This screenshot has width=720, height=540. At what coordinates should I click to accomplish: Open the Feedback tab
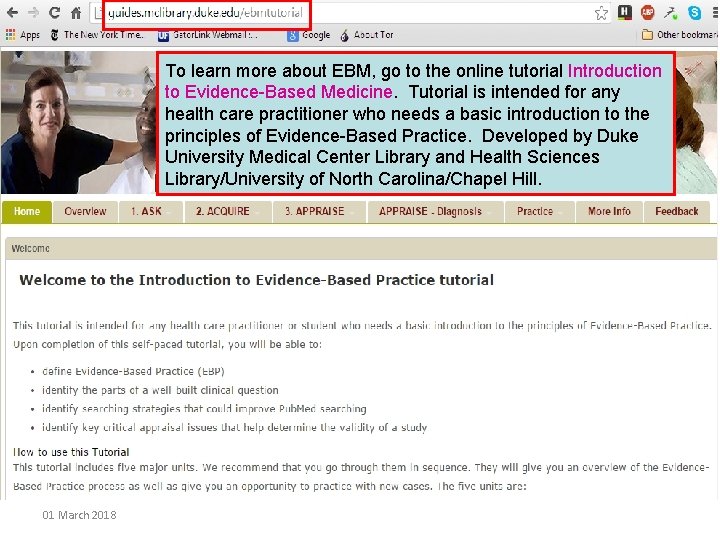point(677,212)
